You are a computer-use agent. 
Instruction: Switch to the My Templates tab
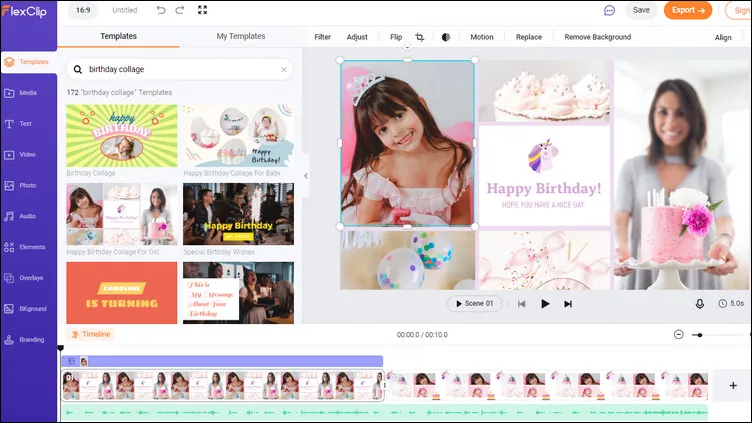241,36
